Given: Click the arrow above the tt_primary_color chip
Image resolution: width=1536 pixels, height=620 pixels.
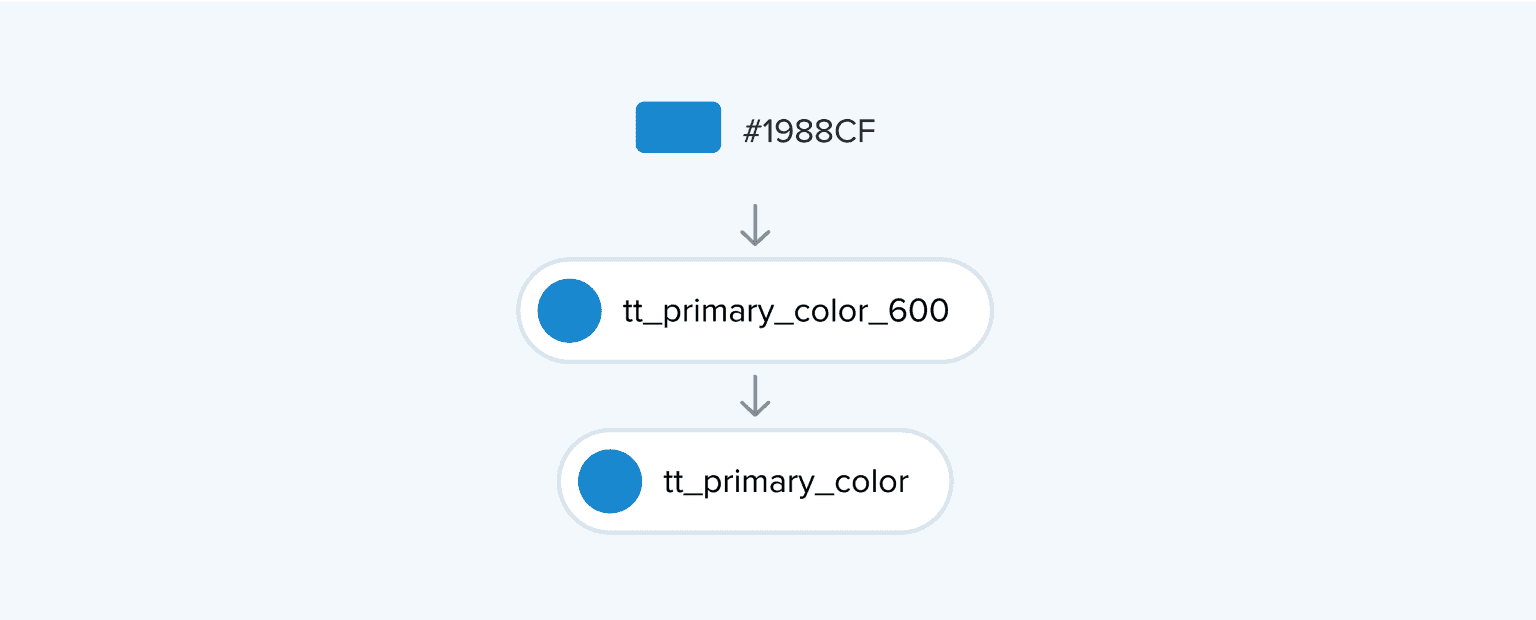Looking at the screenshot, I should tap(755, 396).
